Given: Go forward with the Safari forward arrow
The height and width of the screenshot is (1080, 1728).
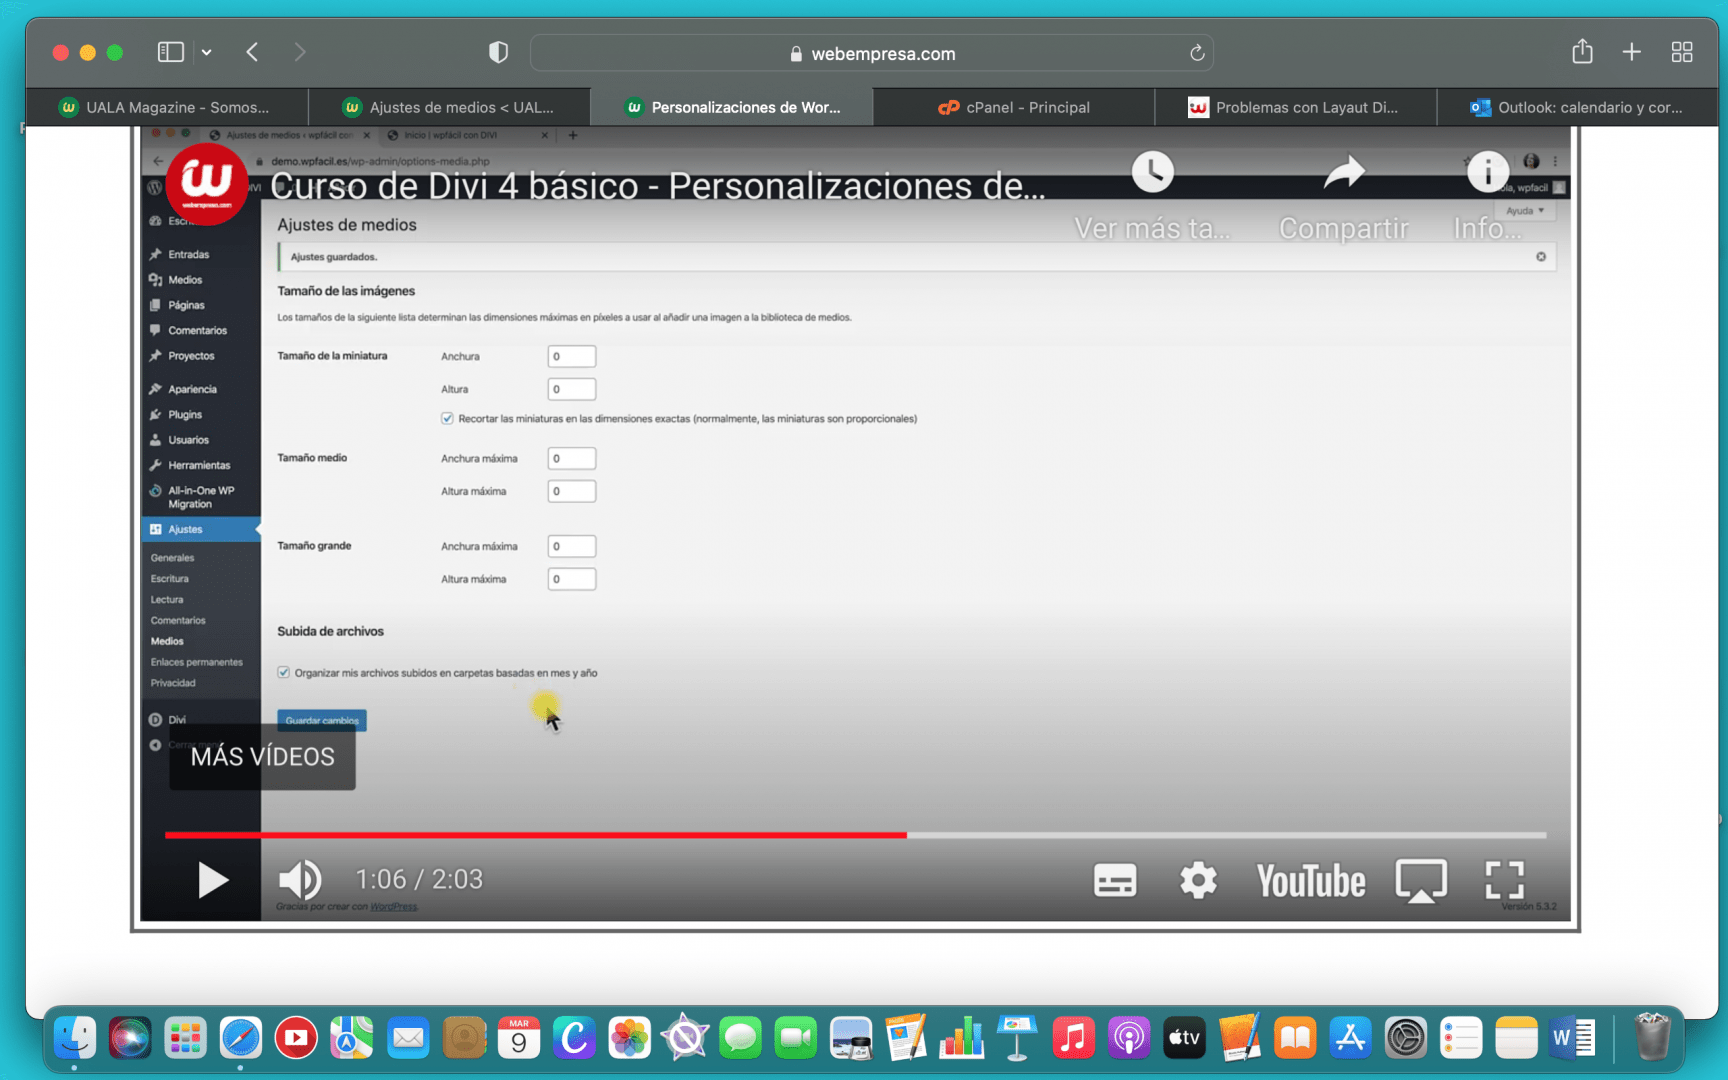Looking at the screenshot, I should [x=299, y=52].
